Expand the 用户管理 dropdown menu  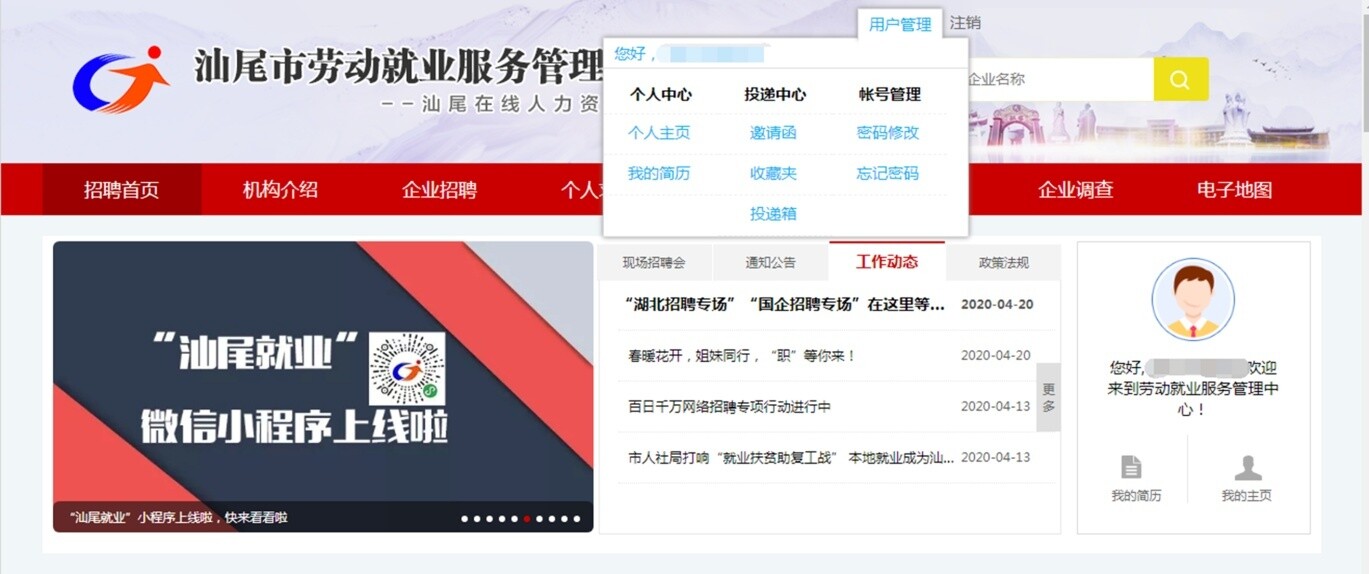900,24
